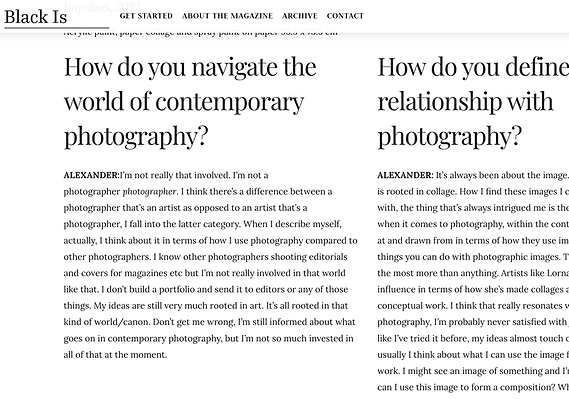Click the heading about relationship with photography
Viewport: 569px width, 399px height.
(473, 102)
